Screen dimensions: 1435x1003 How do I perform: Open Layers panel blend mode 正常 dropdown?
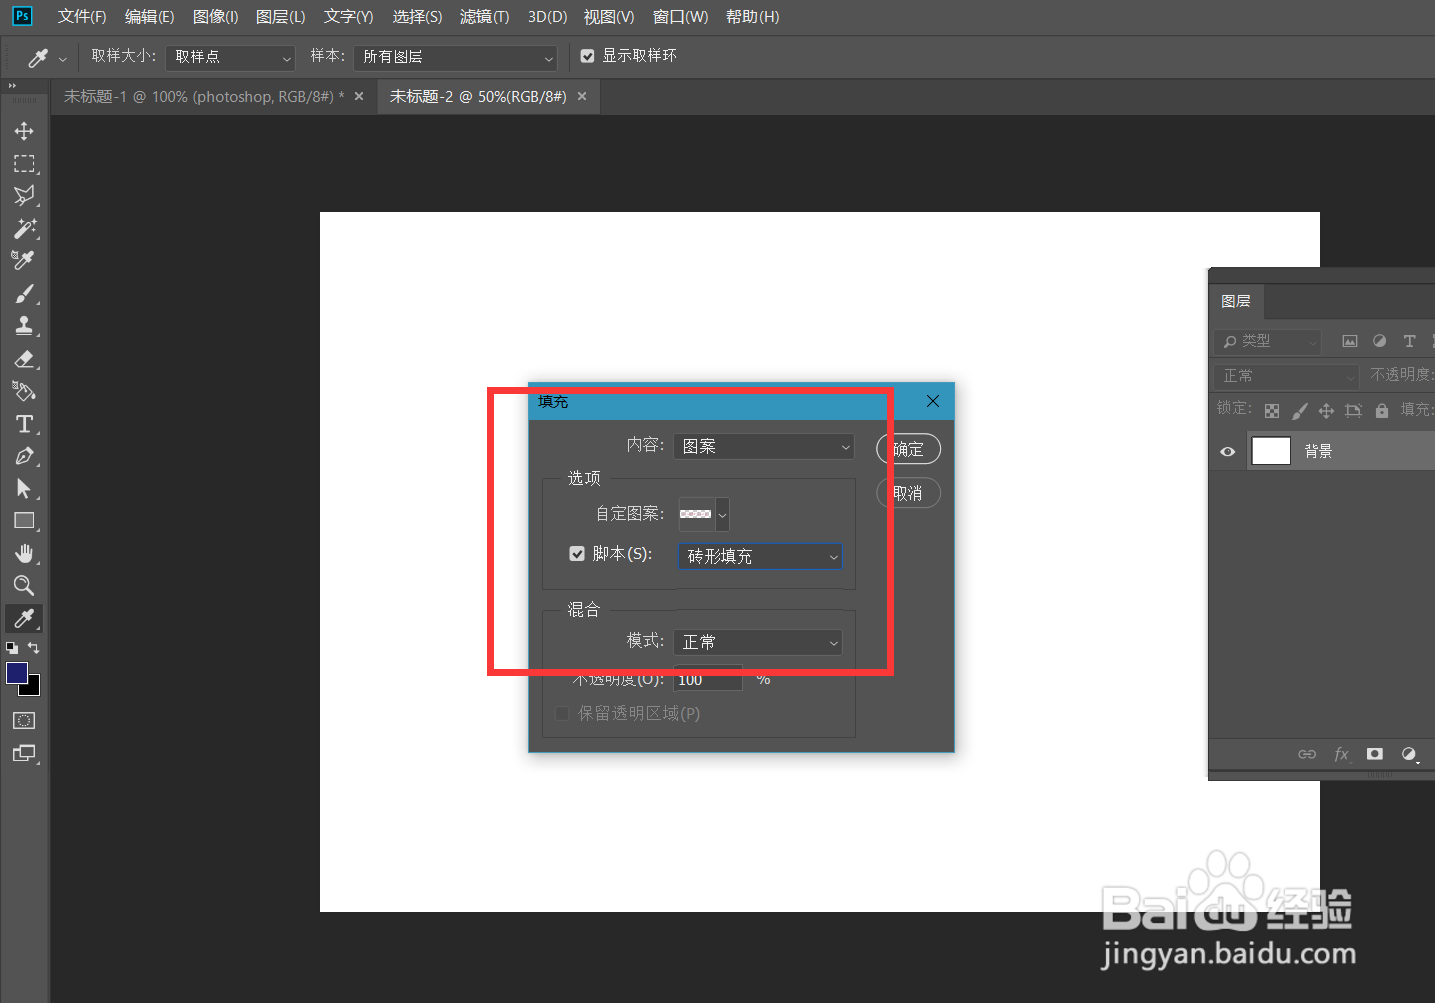1285,376
